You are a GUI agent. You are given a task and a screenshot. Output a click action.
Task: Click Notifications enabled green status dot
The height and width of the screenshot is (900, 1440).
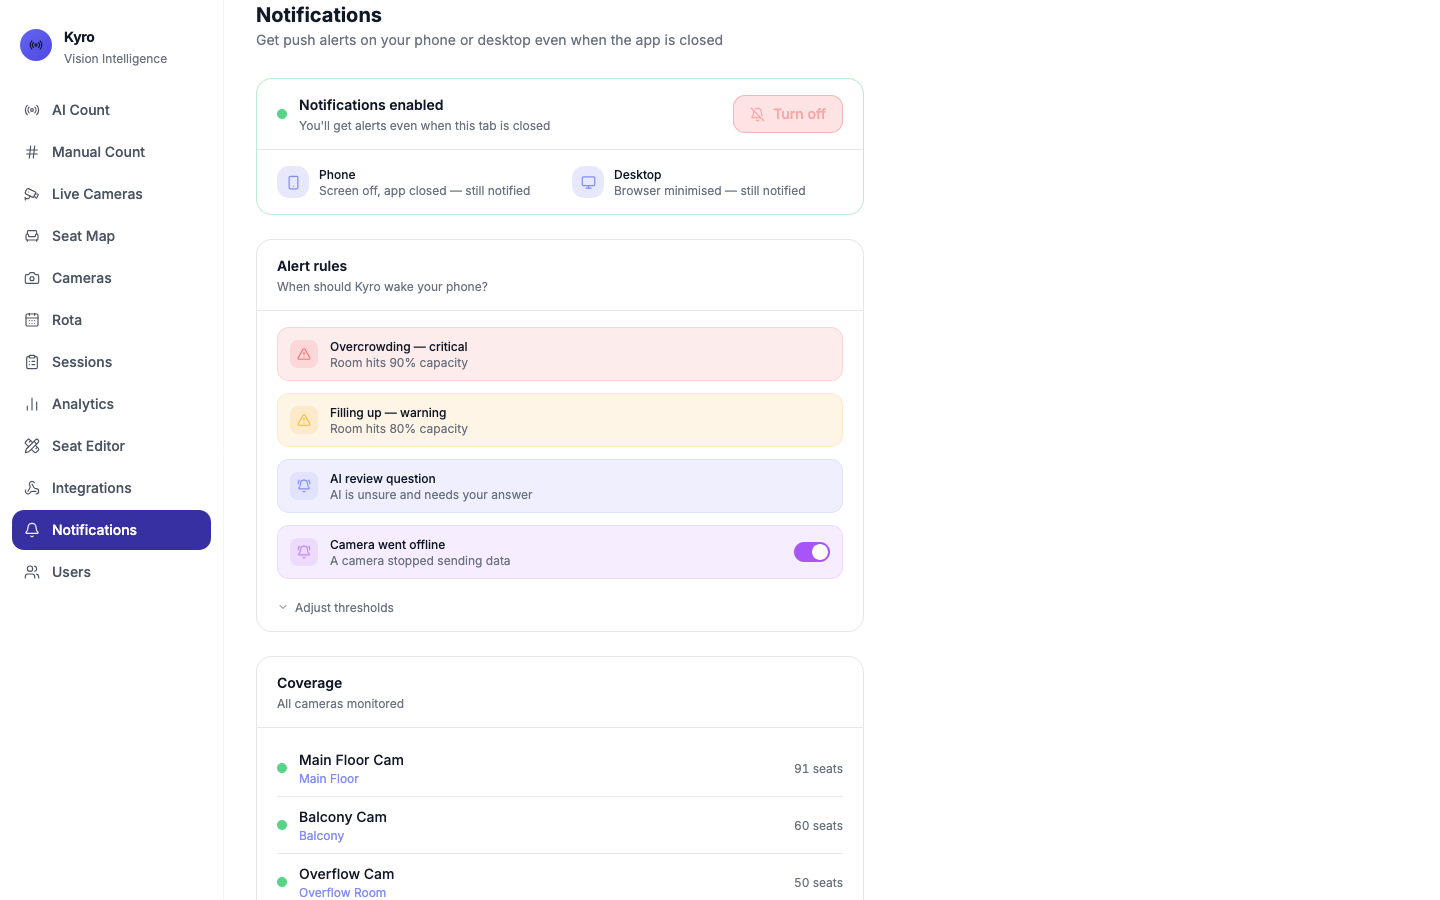pyautogui.click(x=282, y=114)
